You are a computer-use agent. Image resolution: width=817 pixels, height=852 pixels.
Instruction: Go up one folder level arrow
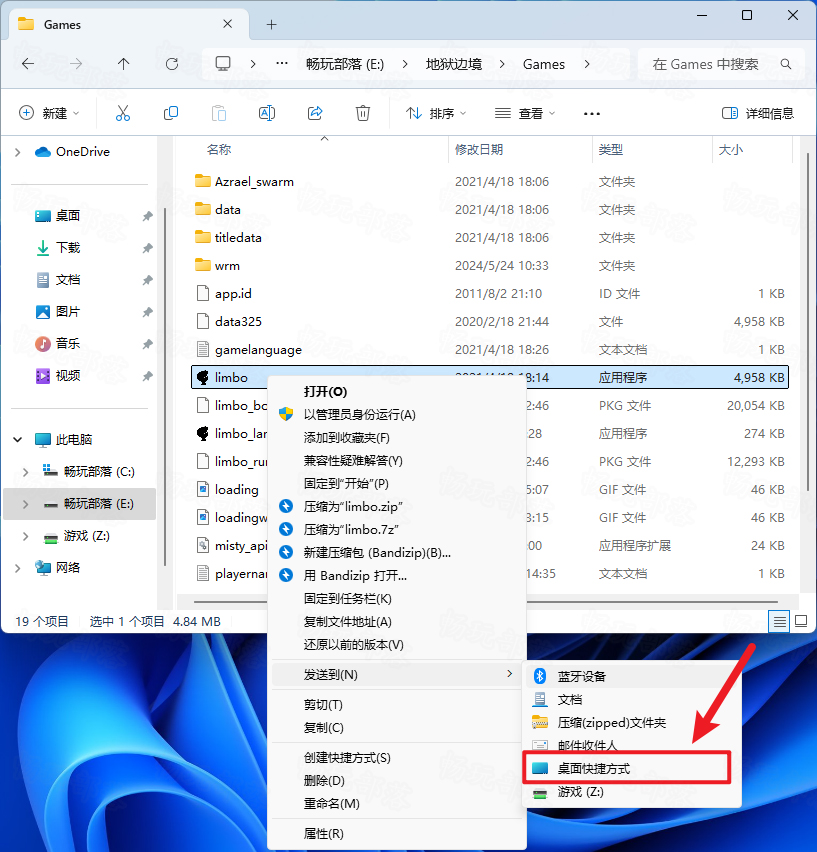point(124,64)
